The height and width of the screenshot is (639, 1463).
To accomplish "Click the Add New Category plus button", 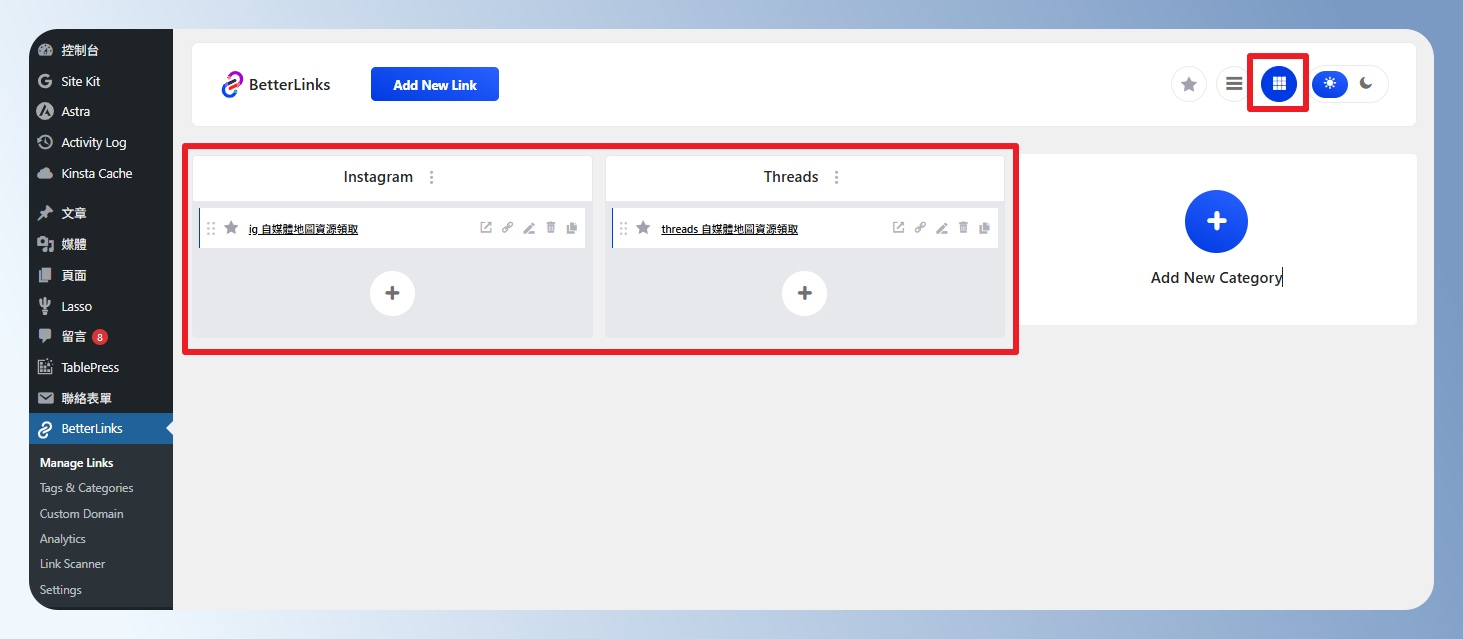I will [x=1216, y=221].
